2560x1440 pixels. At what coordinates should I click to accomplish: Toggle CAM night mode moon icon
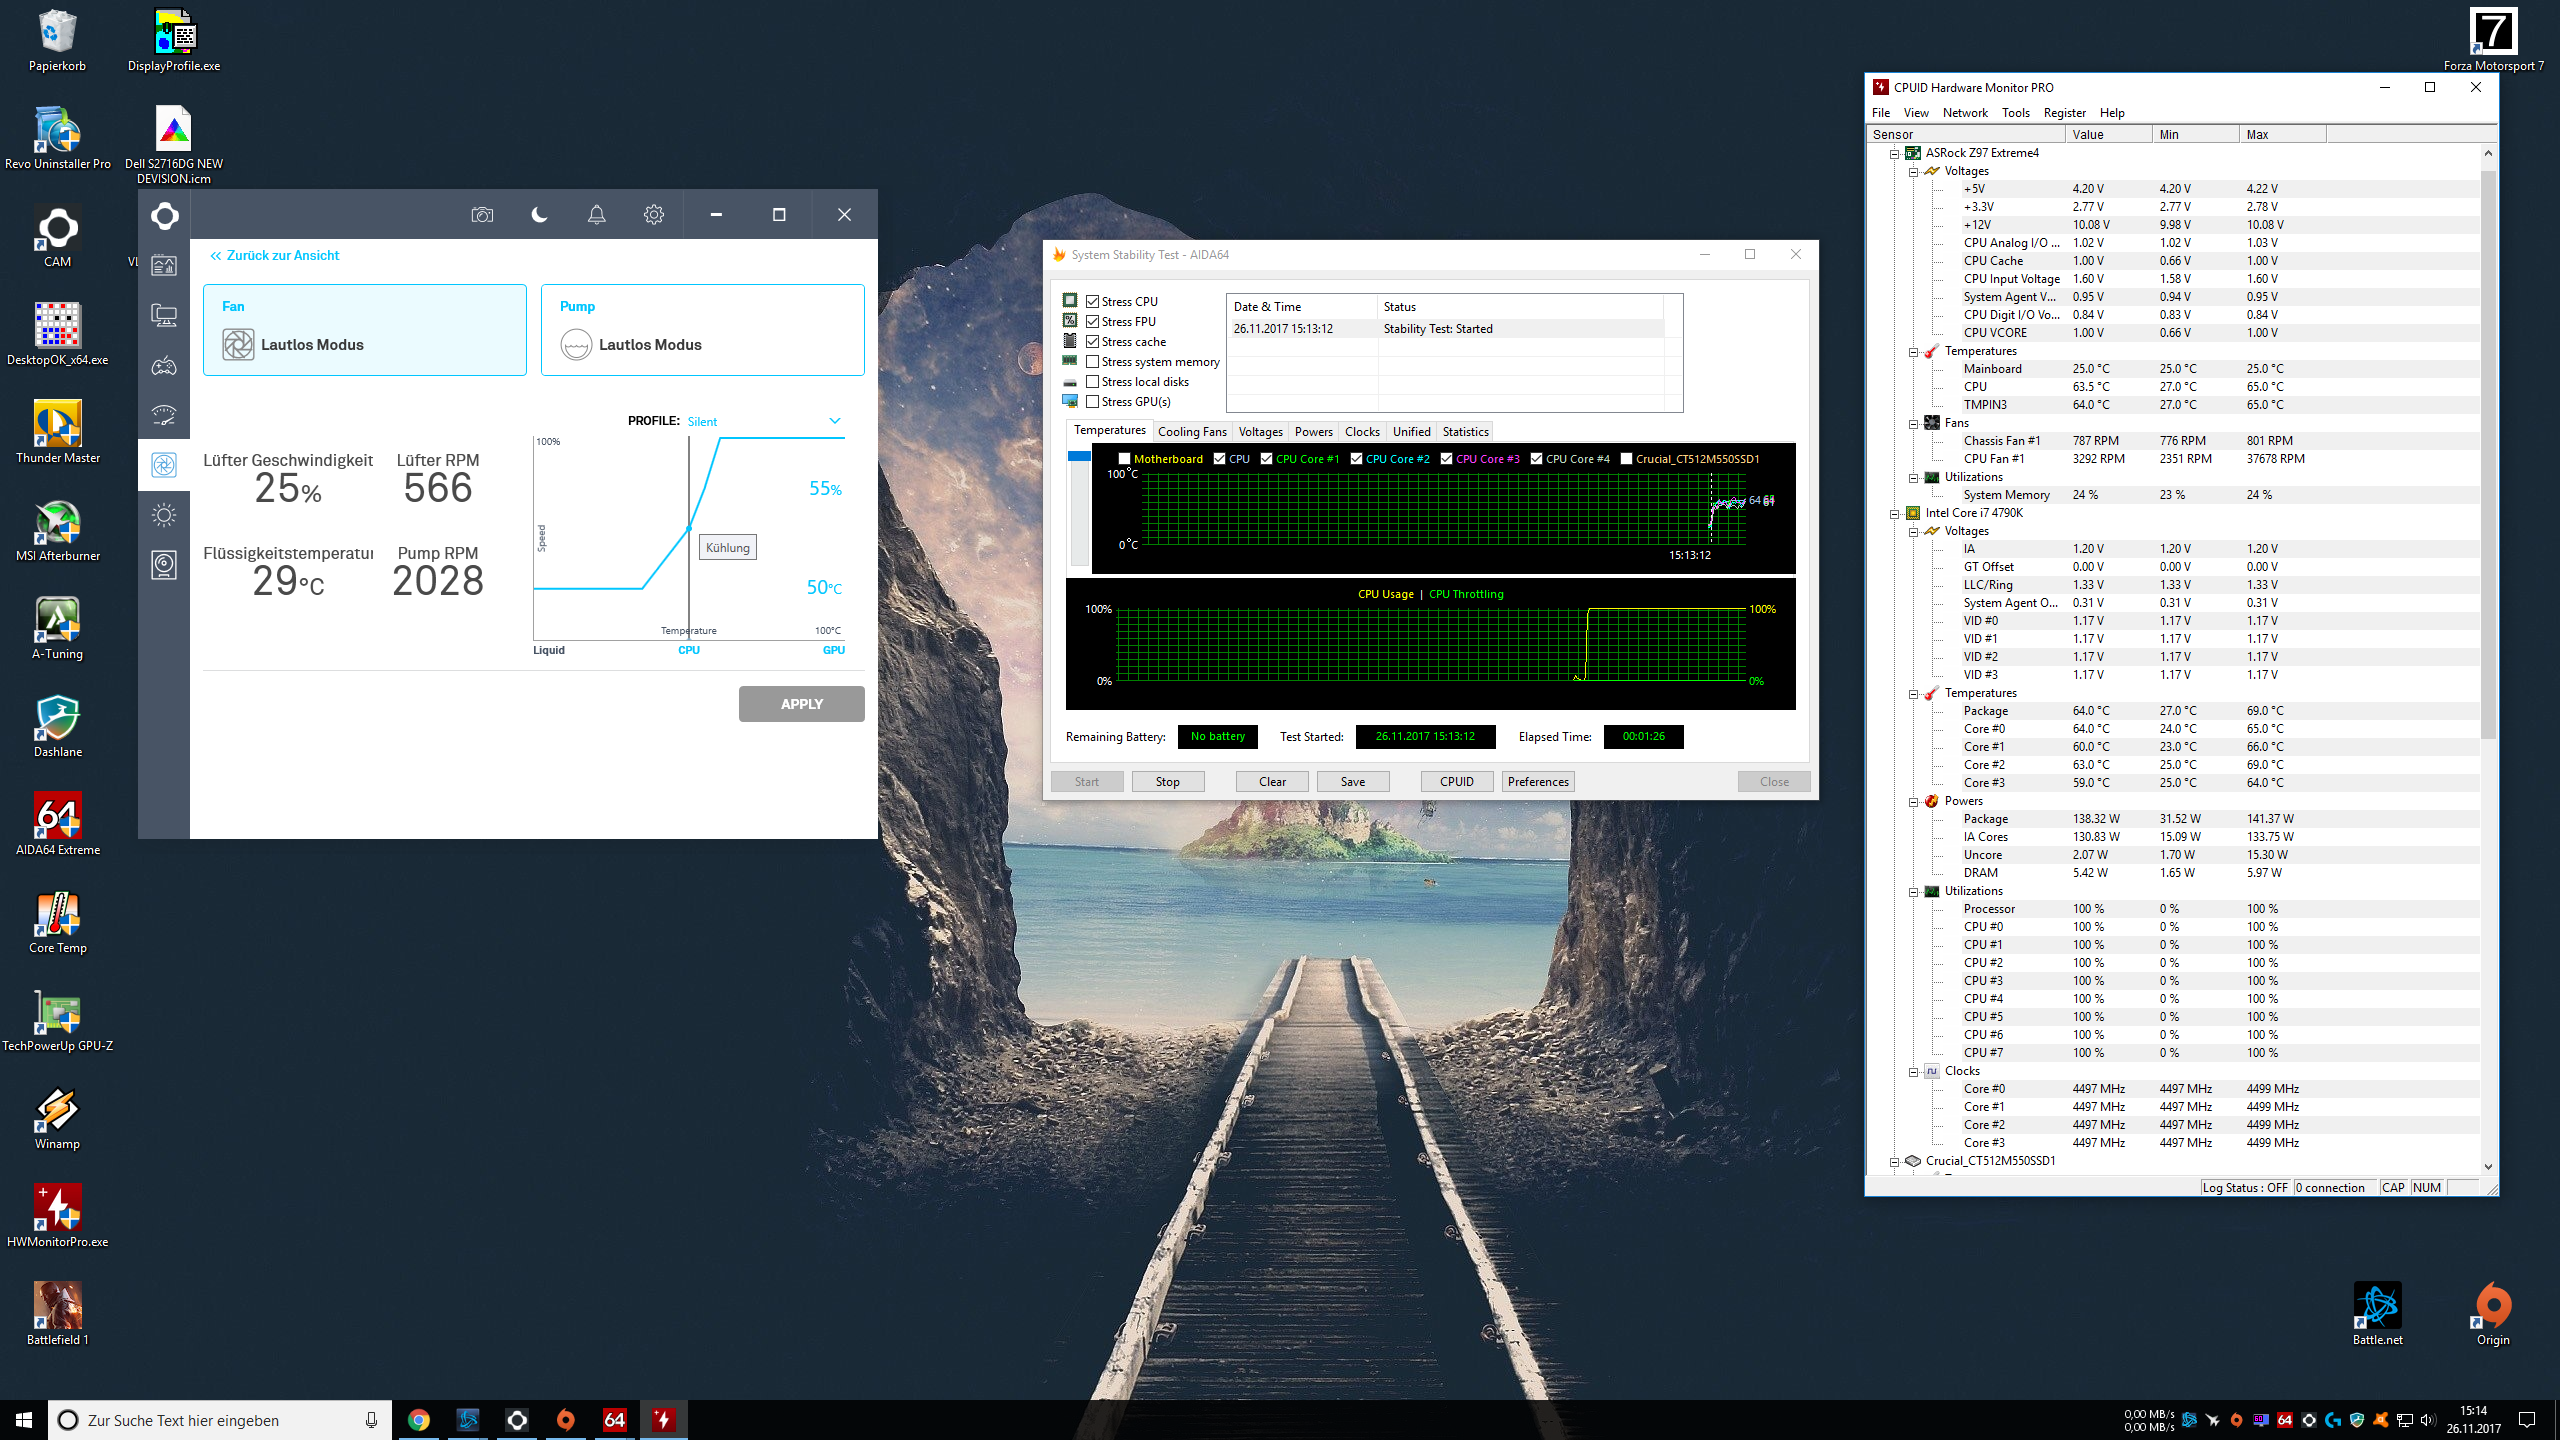coord(539,215)
